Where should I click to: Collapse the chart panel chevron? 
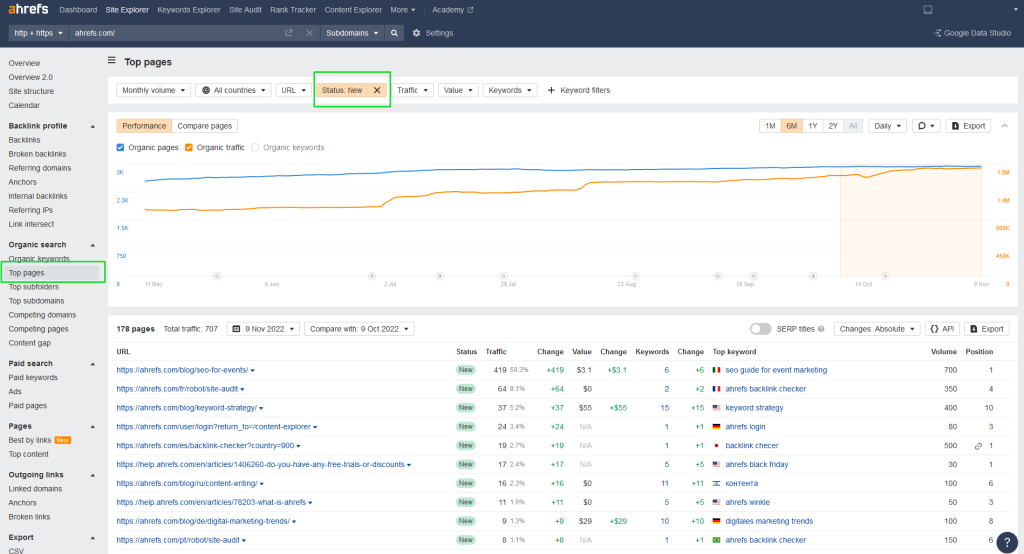pos(1004,126)
